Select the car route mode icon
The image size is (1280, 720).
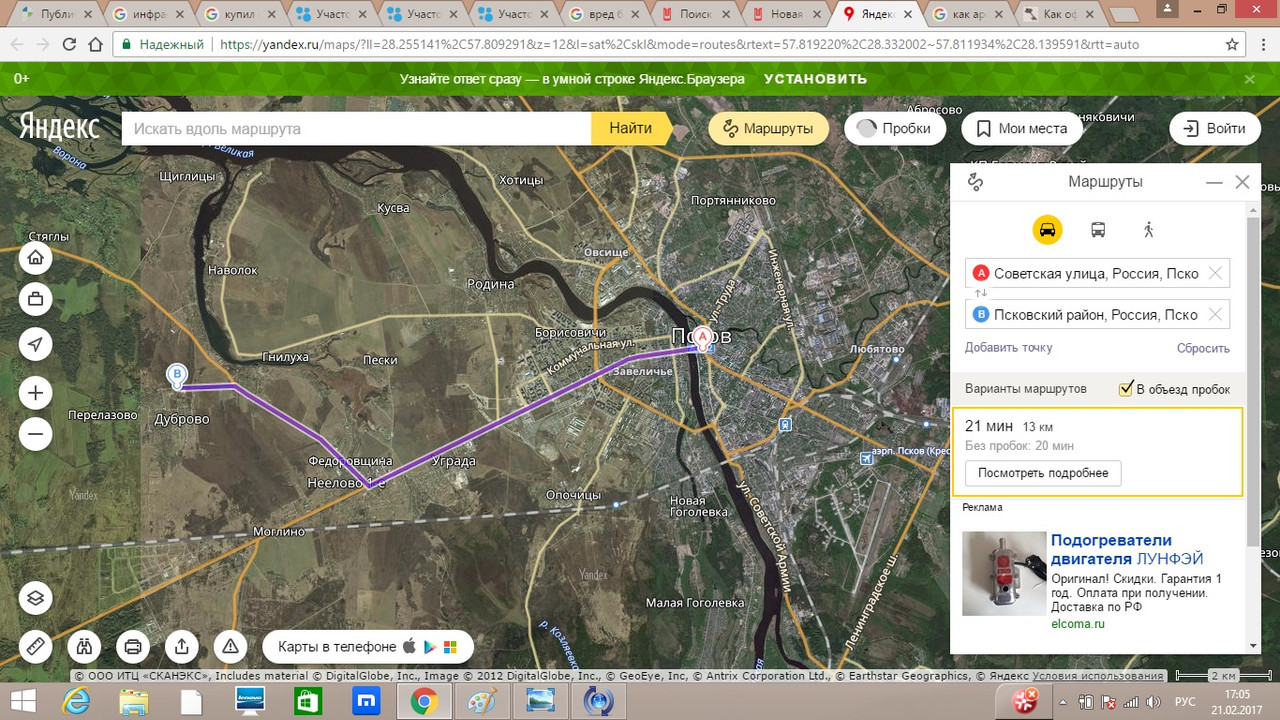point(1047,230)
